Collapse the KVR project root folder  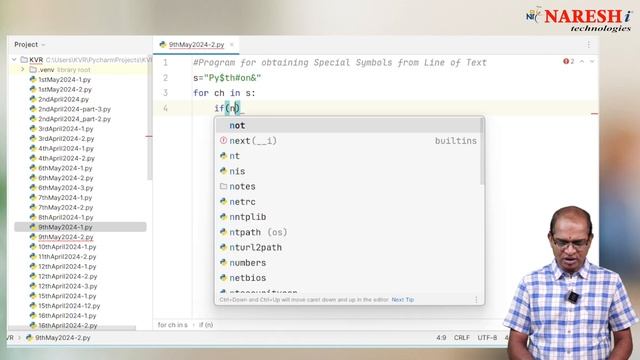tap(14, 60)
